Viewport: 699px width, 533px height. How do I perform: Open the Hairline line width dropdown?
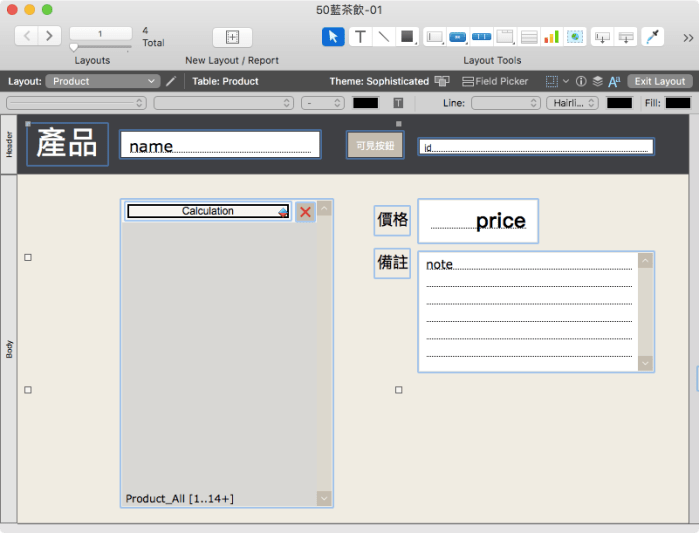click(572, 103)
